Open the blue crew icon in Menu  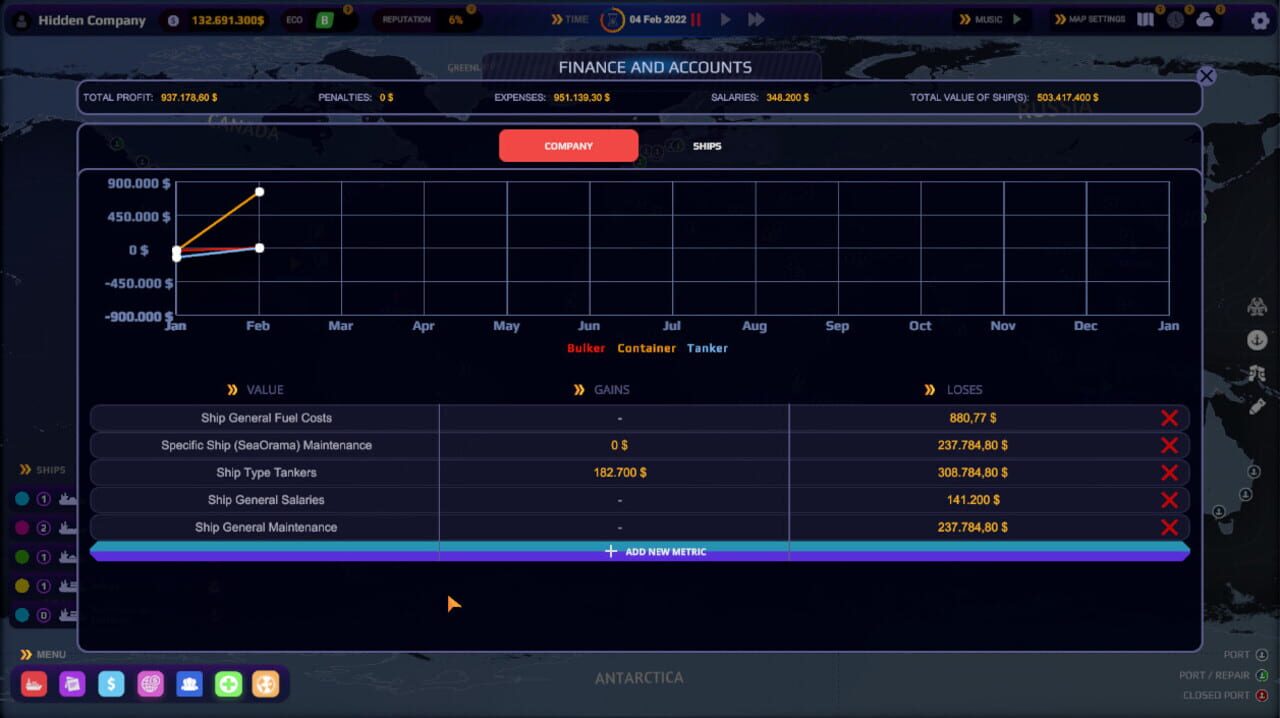click(189, 684)
